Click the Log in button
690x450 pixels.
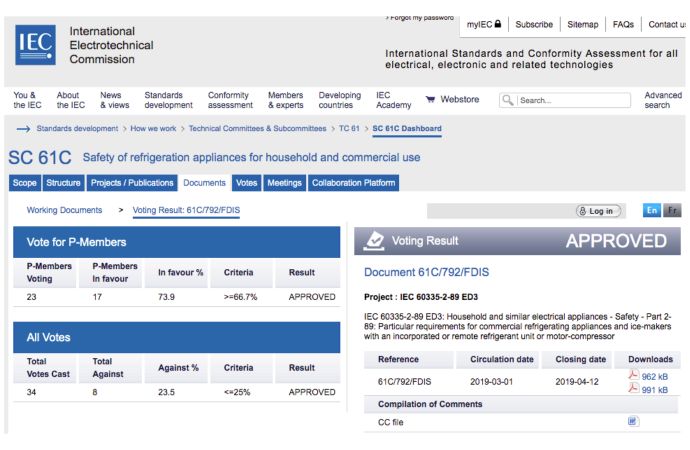coord(598,211)
